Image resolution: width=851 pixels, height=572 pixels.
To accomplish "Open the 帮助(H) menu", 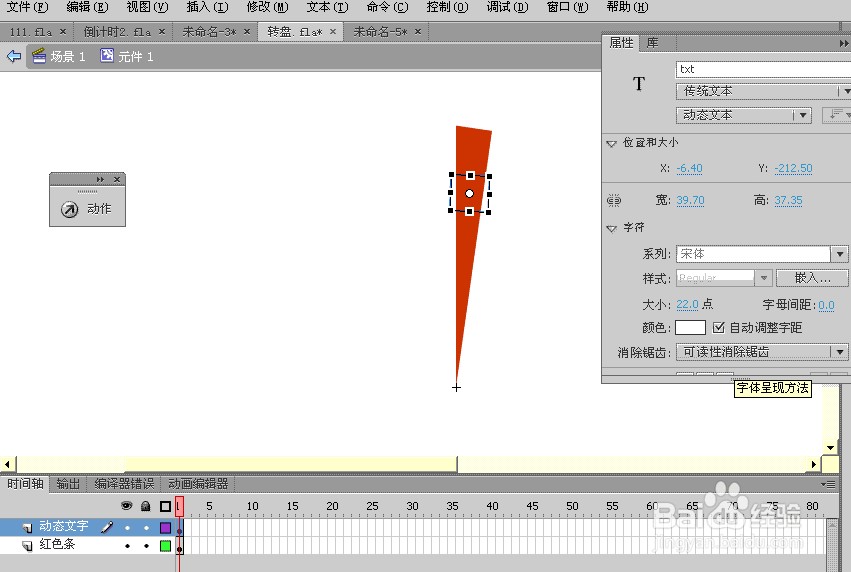I will coord(627,8).
